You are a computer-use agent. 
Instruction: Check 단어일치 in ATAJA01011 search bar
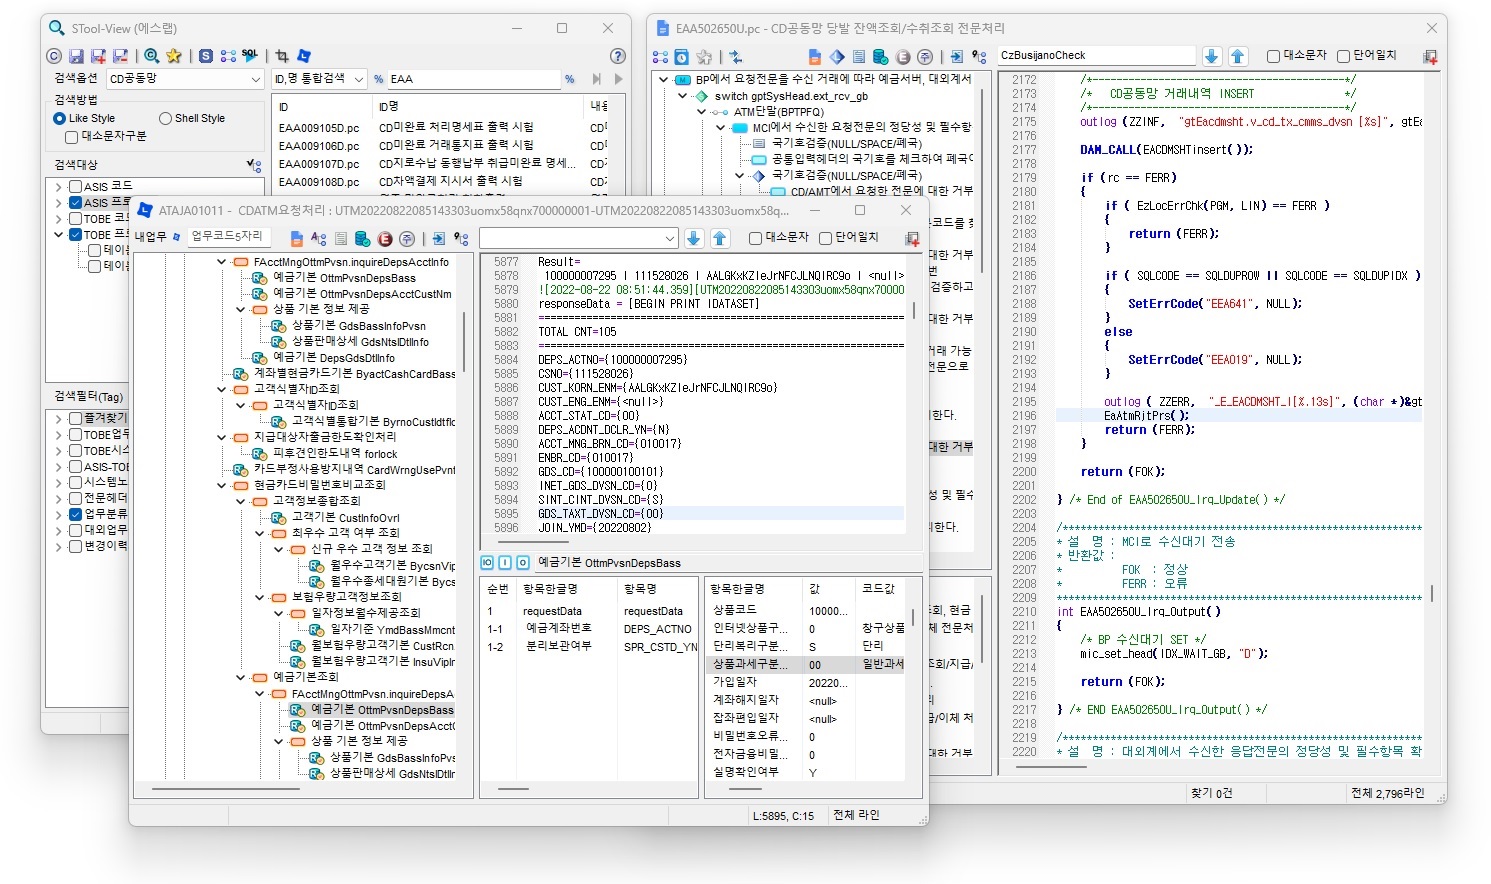tap(825, 238)
